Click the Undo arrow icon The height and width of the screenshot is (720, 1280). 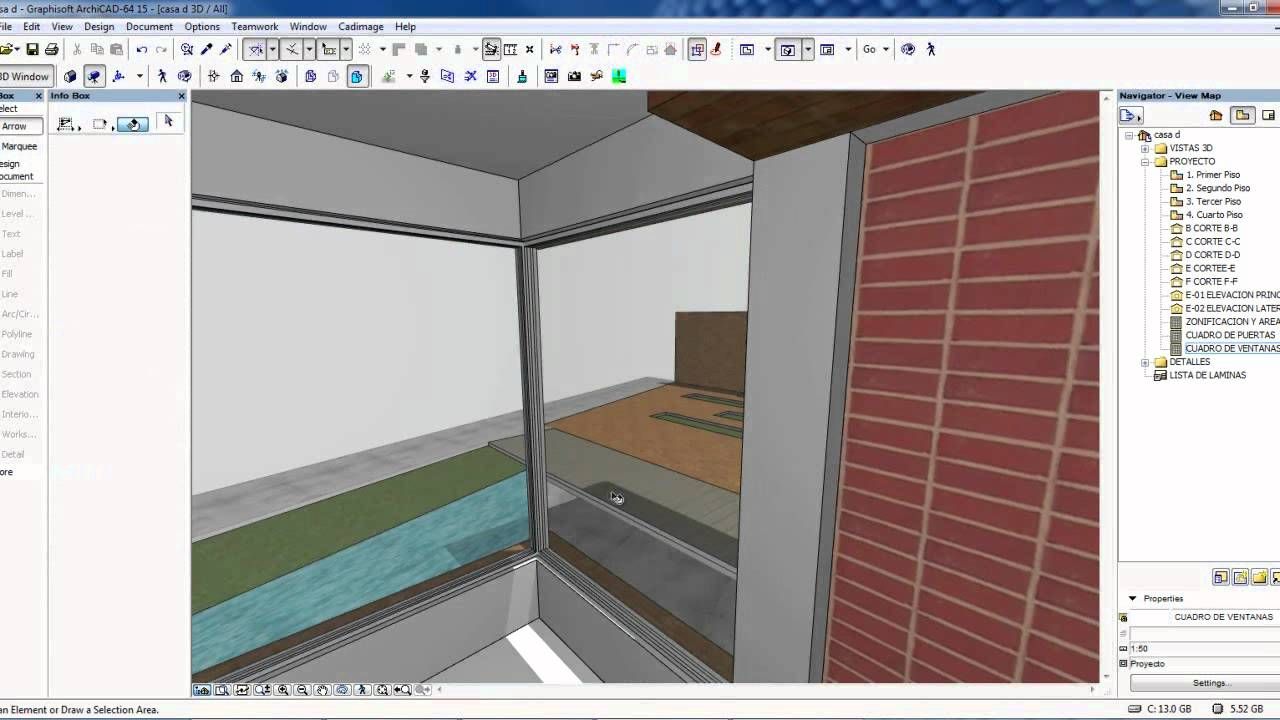142,49
